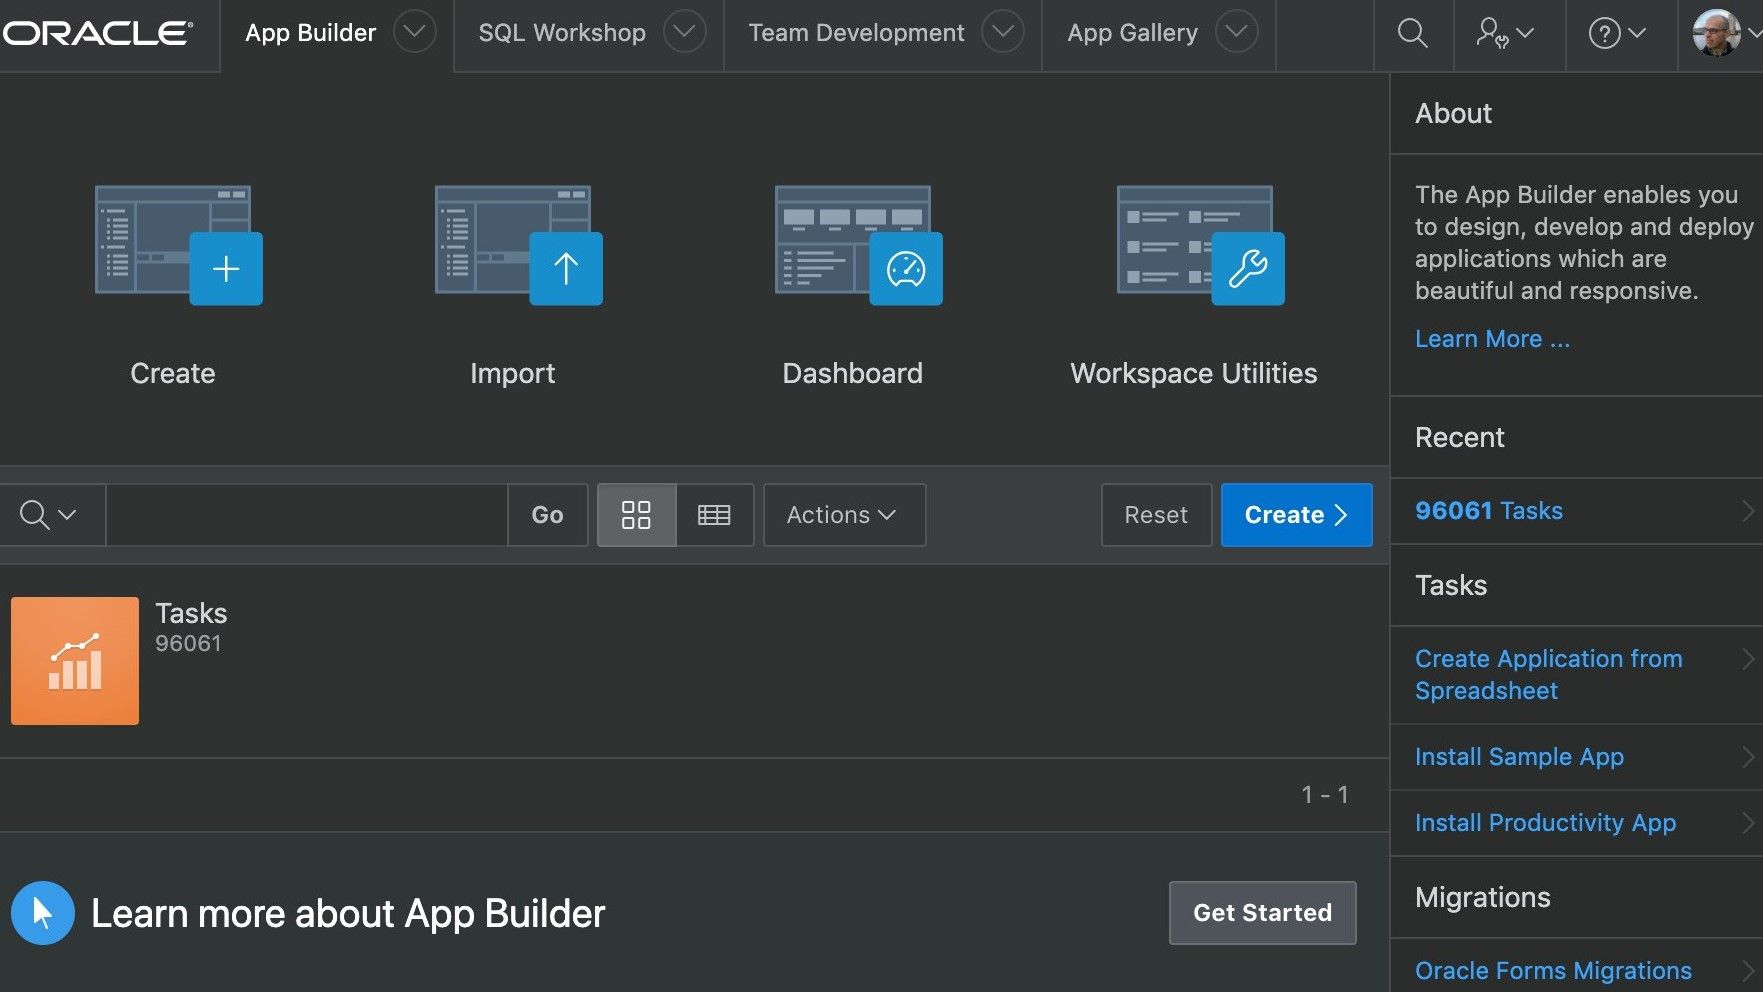Expand the App Builder dropdown arrow

tap(414, 33)
